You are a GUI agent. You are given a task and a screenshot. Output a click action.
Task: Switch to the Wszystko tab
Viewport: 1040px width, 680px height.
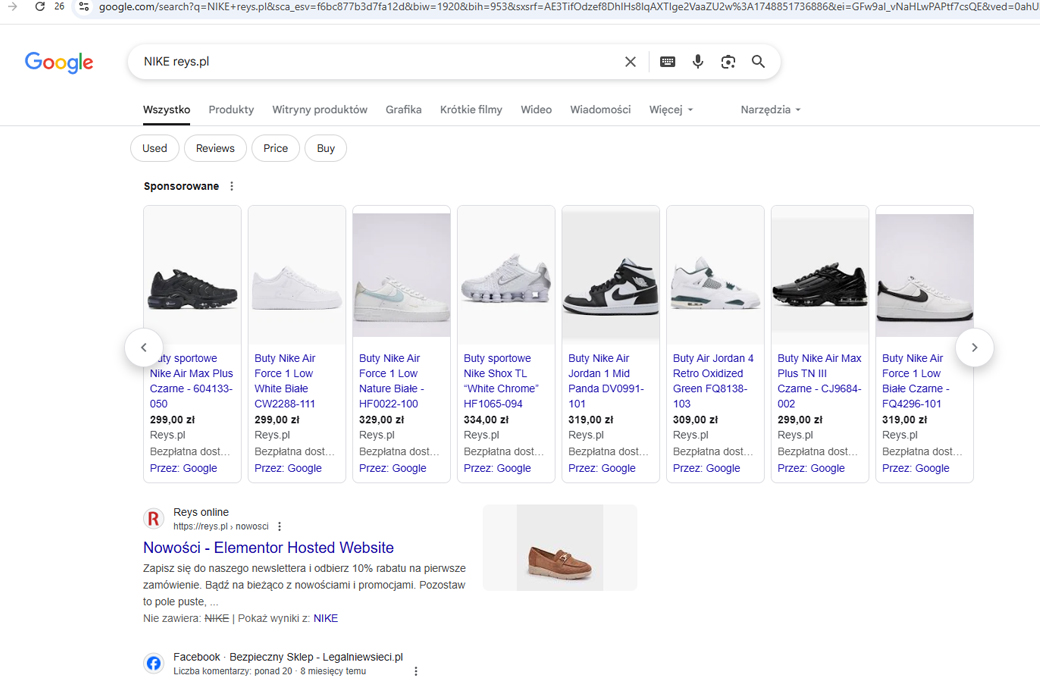166,109
